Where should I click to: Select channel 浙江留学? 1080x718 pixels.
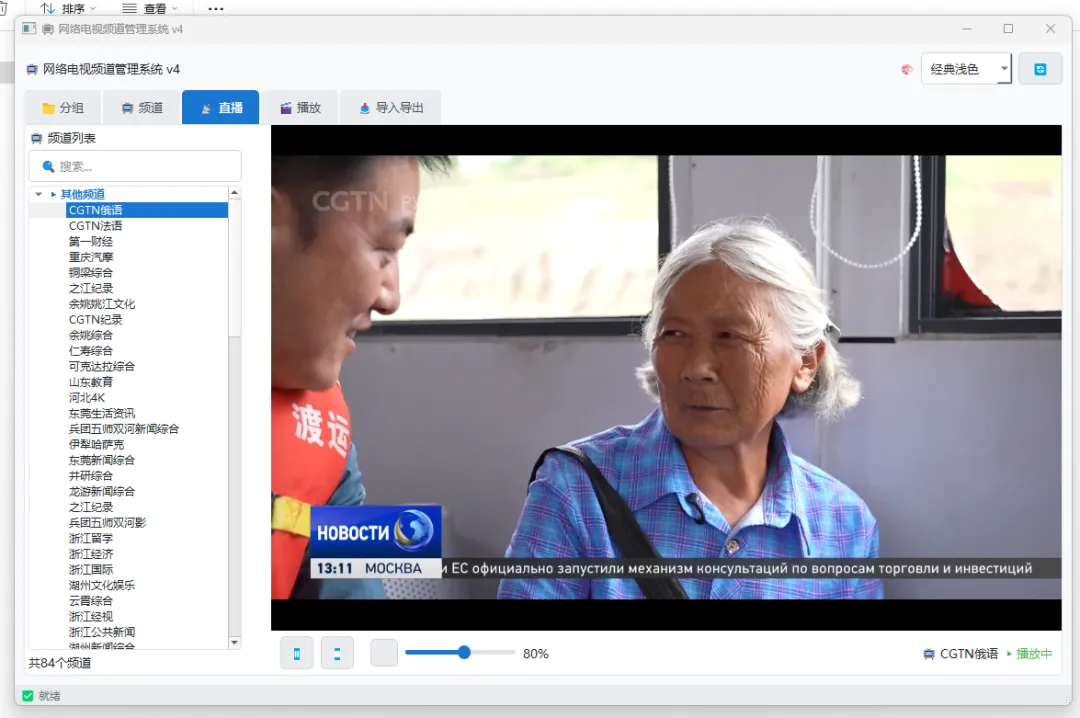(x=90, y=538)
